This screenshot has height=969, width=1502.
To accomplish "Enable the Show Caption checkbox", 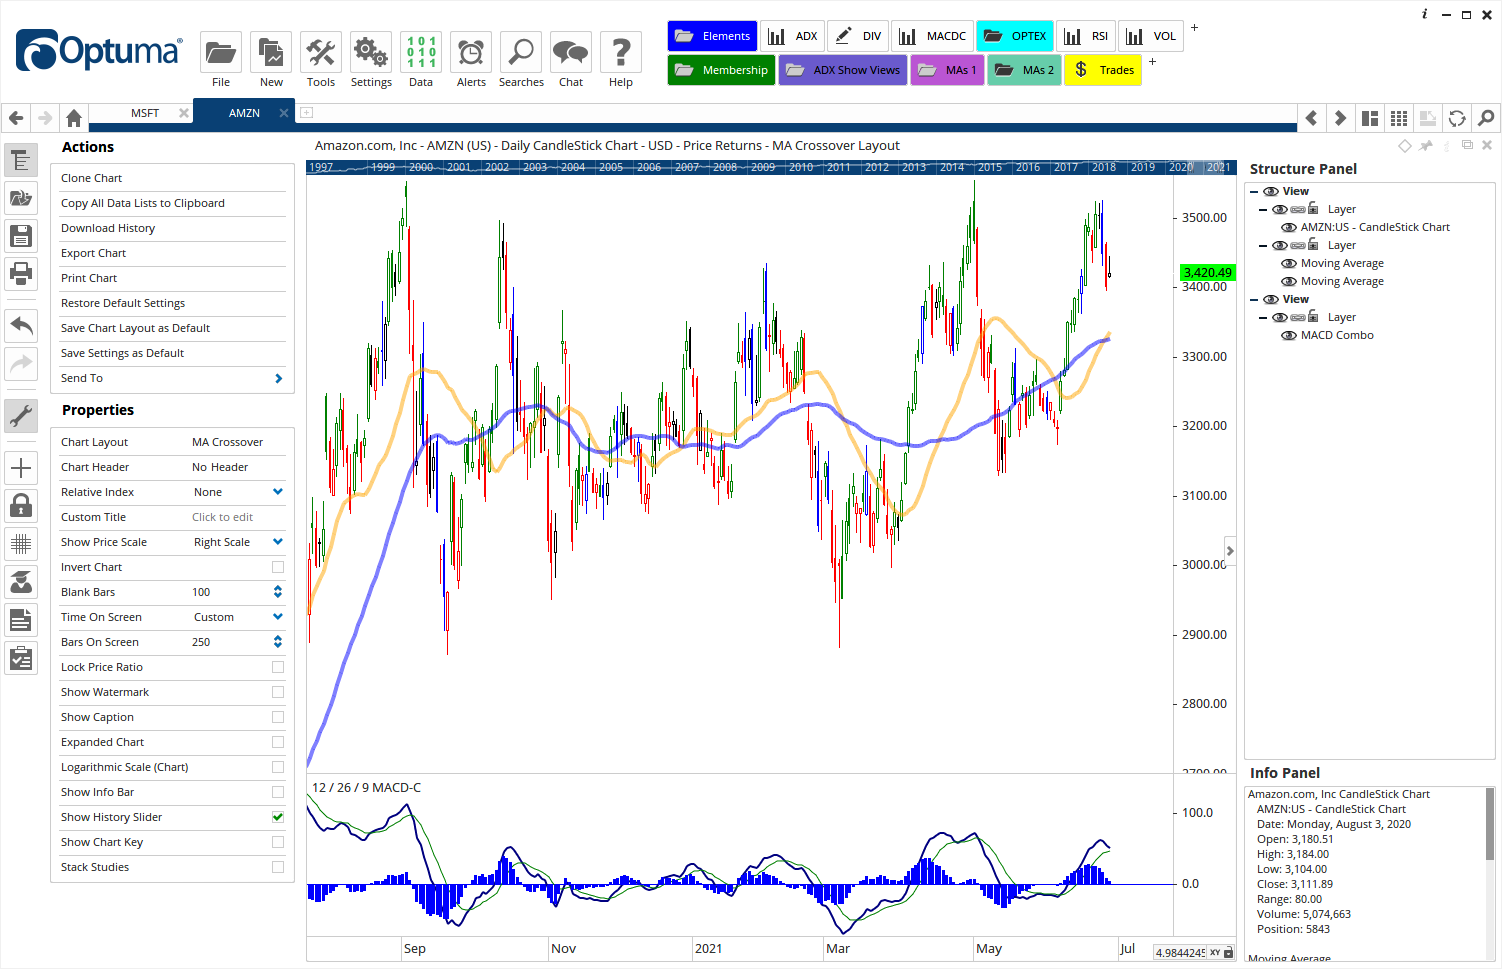I will coord(278,717).
